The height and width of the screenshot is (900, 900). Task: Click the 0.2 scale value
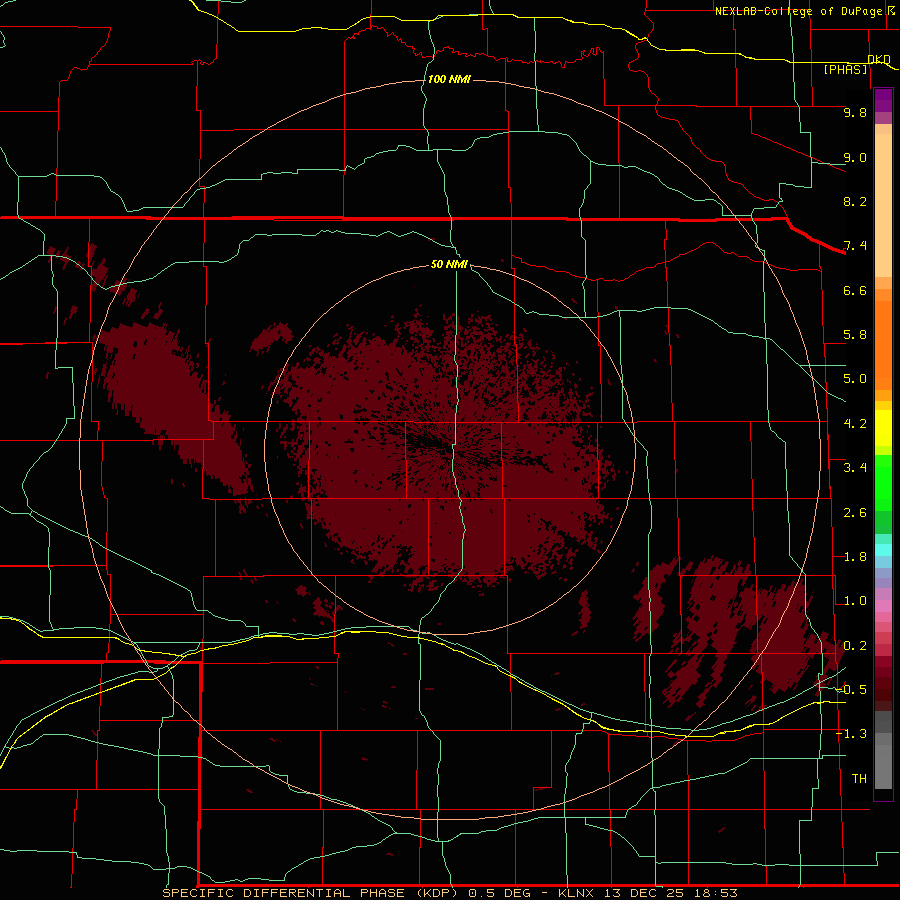[855, 646]
